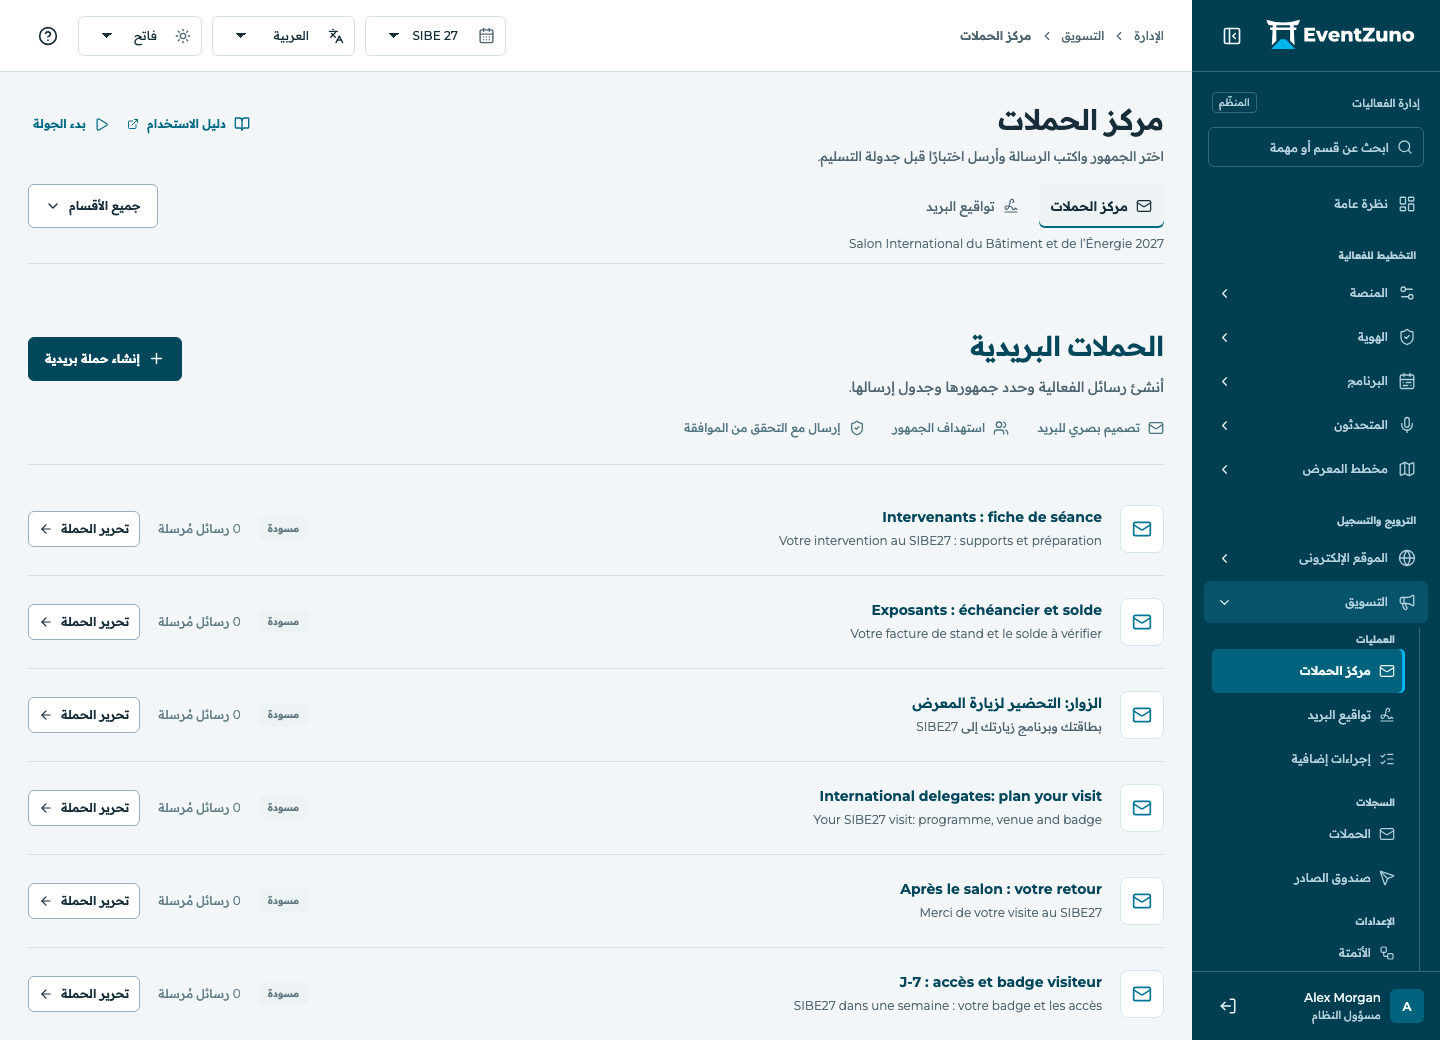
Task: Switch to the تواقيع البريد tab
Action: 972,206
